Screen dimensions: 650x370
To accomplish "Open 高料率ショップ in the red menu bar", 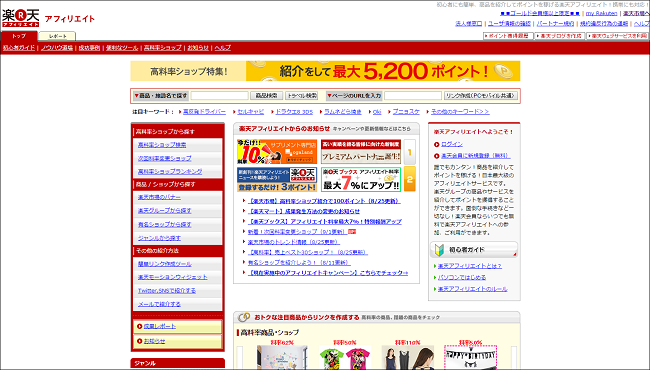I will (x=162, y=48).
